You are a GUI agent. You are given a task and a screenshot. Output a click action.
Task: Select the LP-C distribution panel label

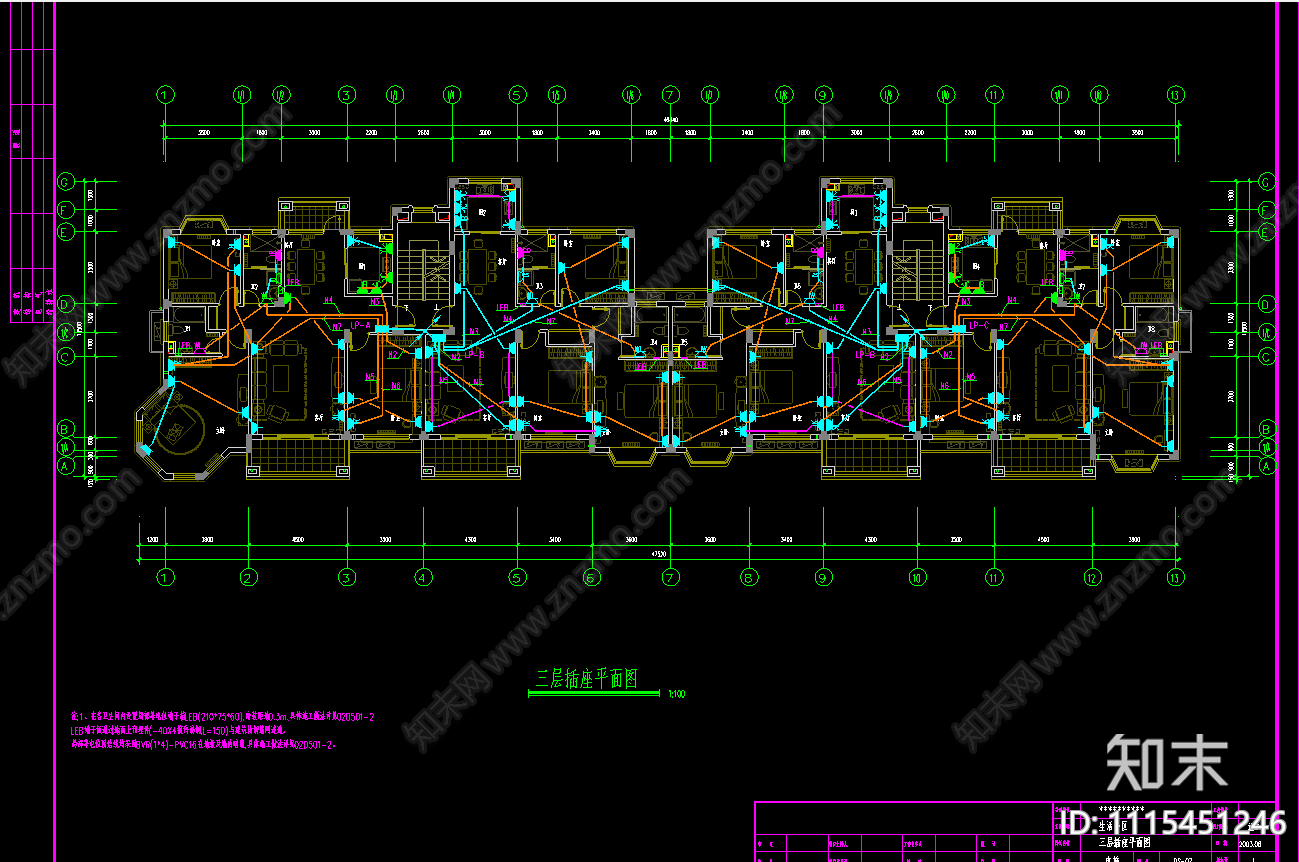[979, 325]
